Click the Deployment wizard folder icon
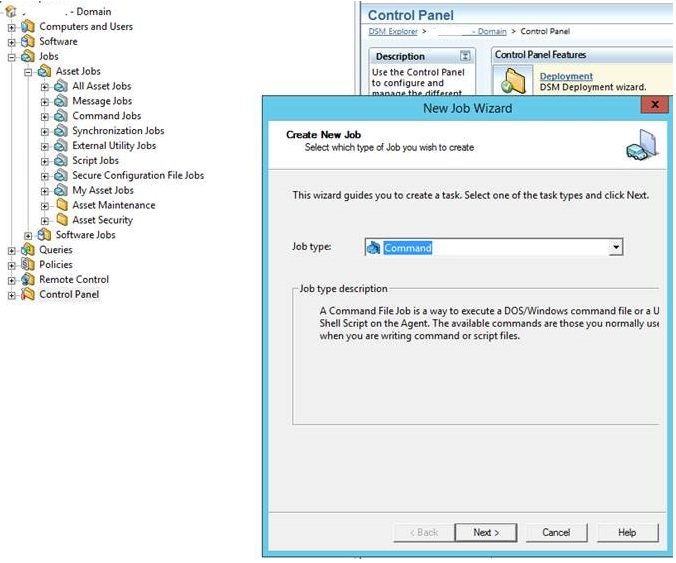The image size is (676, 563). 513,81
